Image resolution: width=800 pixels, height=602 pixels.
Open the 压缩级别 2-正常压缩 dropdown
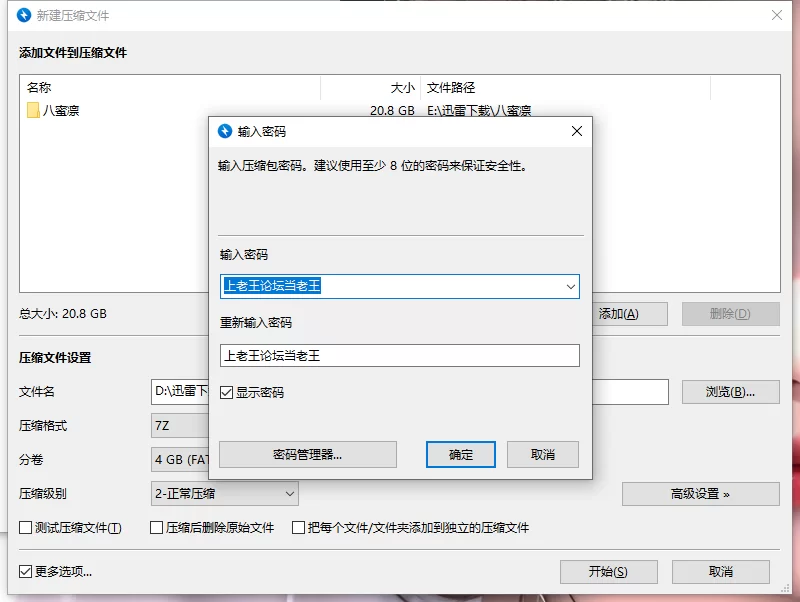point(224,494)
